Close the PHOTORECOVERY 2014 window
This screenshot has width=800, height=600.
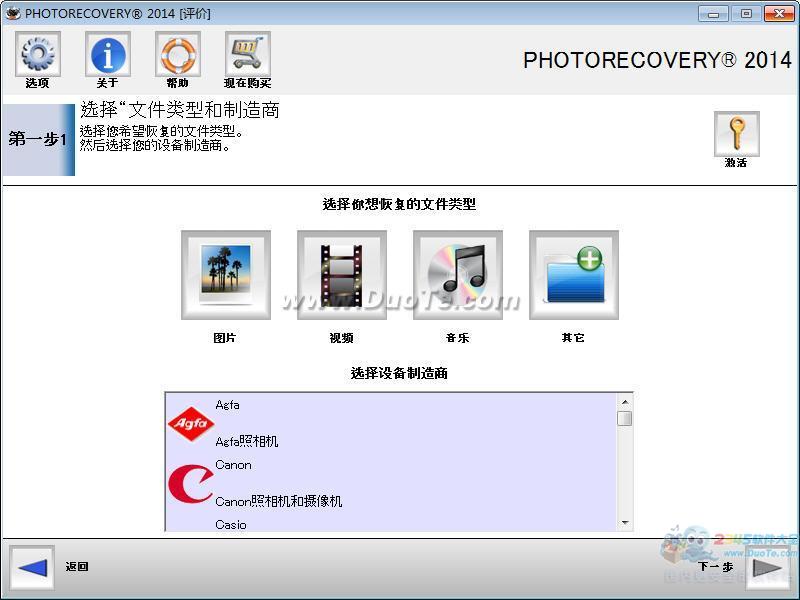point(779,14)
